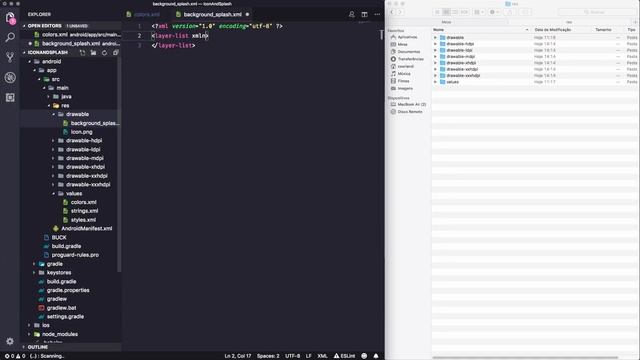
Task: Open Finder arrange-by dropdown
Action: [x=479, y=12]
